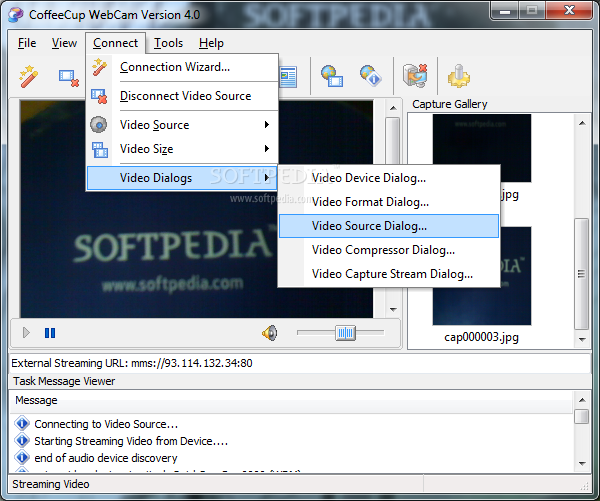Click info icon beside end of audio discovery
The height and width of the screenshot is (501, 600).
coord(22,457)
